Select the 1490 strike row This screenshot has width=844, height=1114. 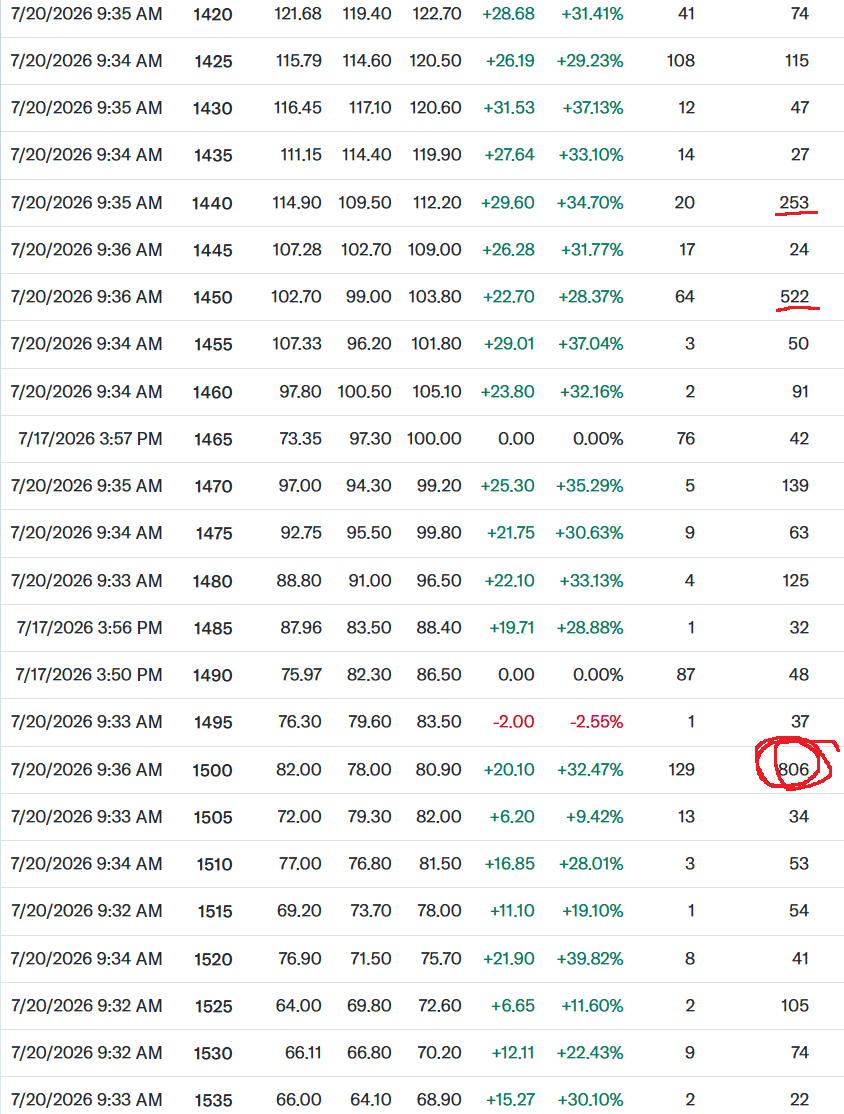422,675
